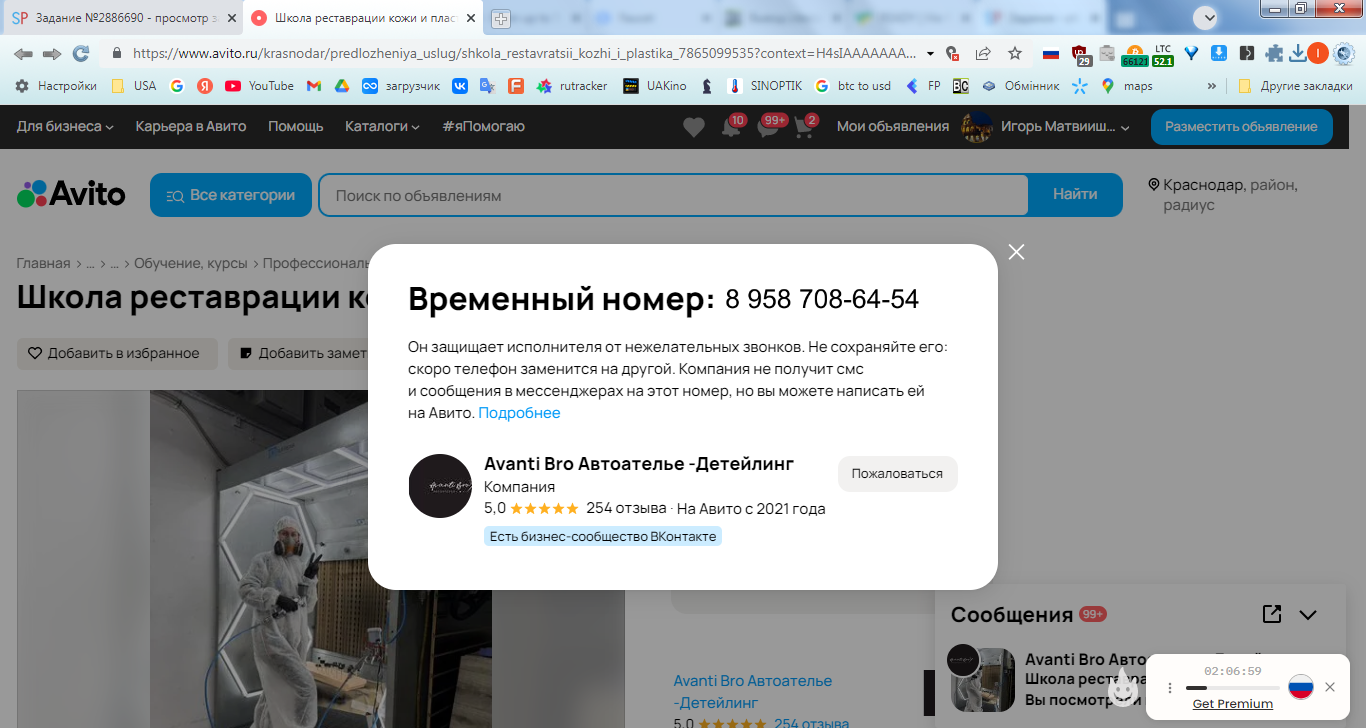This screenshot has width=1366, height=728.
Task: Open SINOPTIK bookmark
Action: point(764,86)
